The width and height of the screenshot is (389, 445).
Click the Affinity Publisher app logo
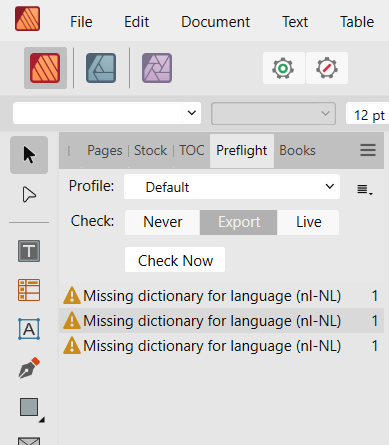click(28, 19)
